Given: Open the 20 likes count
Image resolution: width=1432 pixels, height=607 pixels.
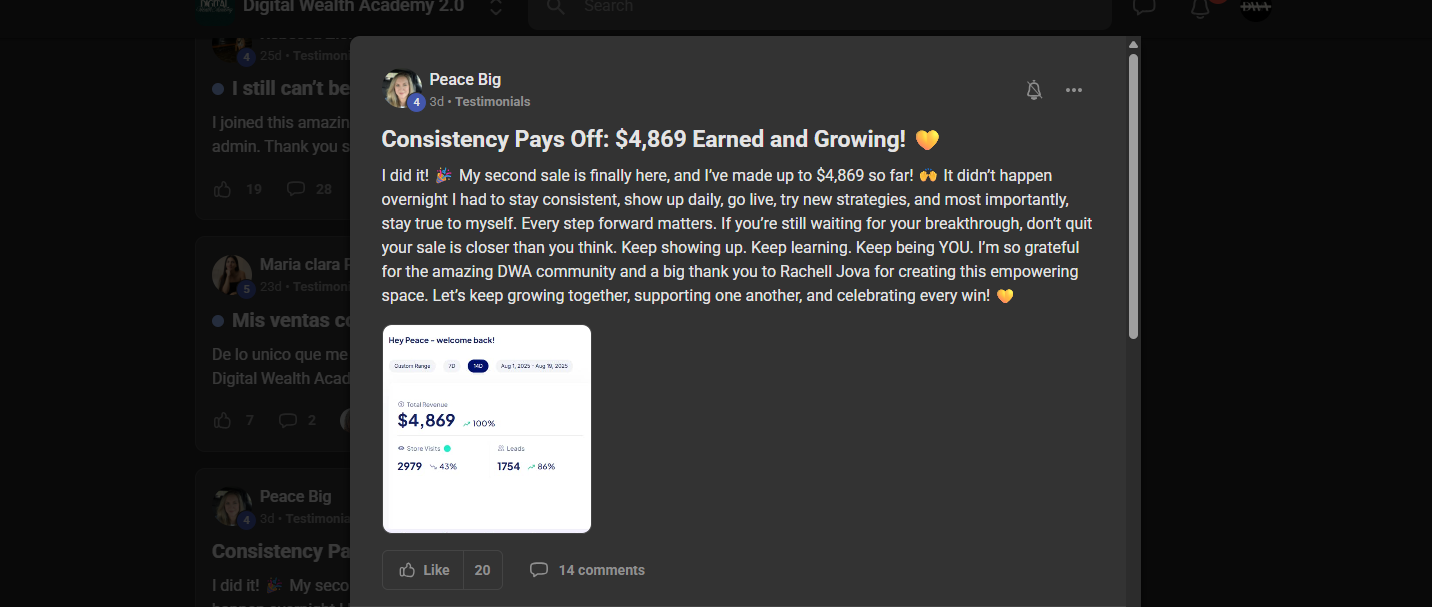Looking at the screenshot, I should (482, 570).
